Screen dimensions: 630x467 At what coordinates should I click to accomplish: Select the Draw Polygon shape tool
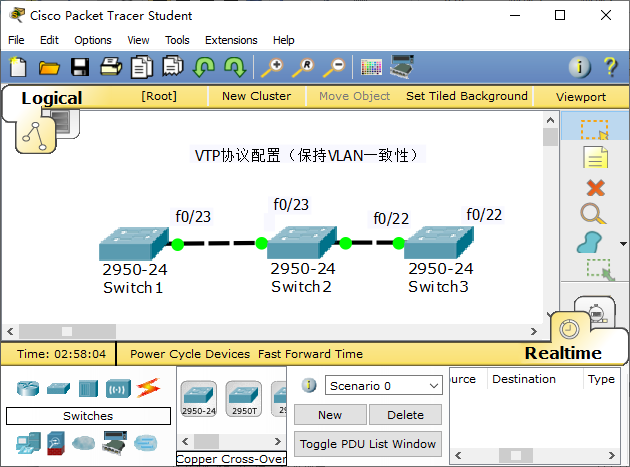click(589, 243)
